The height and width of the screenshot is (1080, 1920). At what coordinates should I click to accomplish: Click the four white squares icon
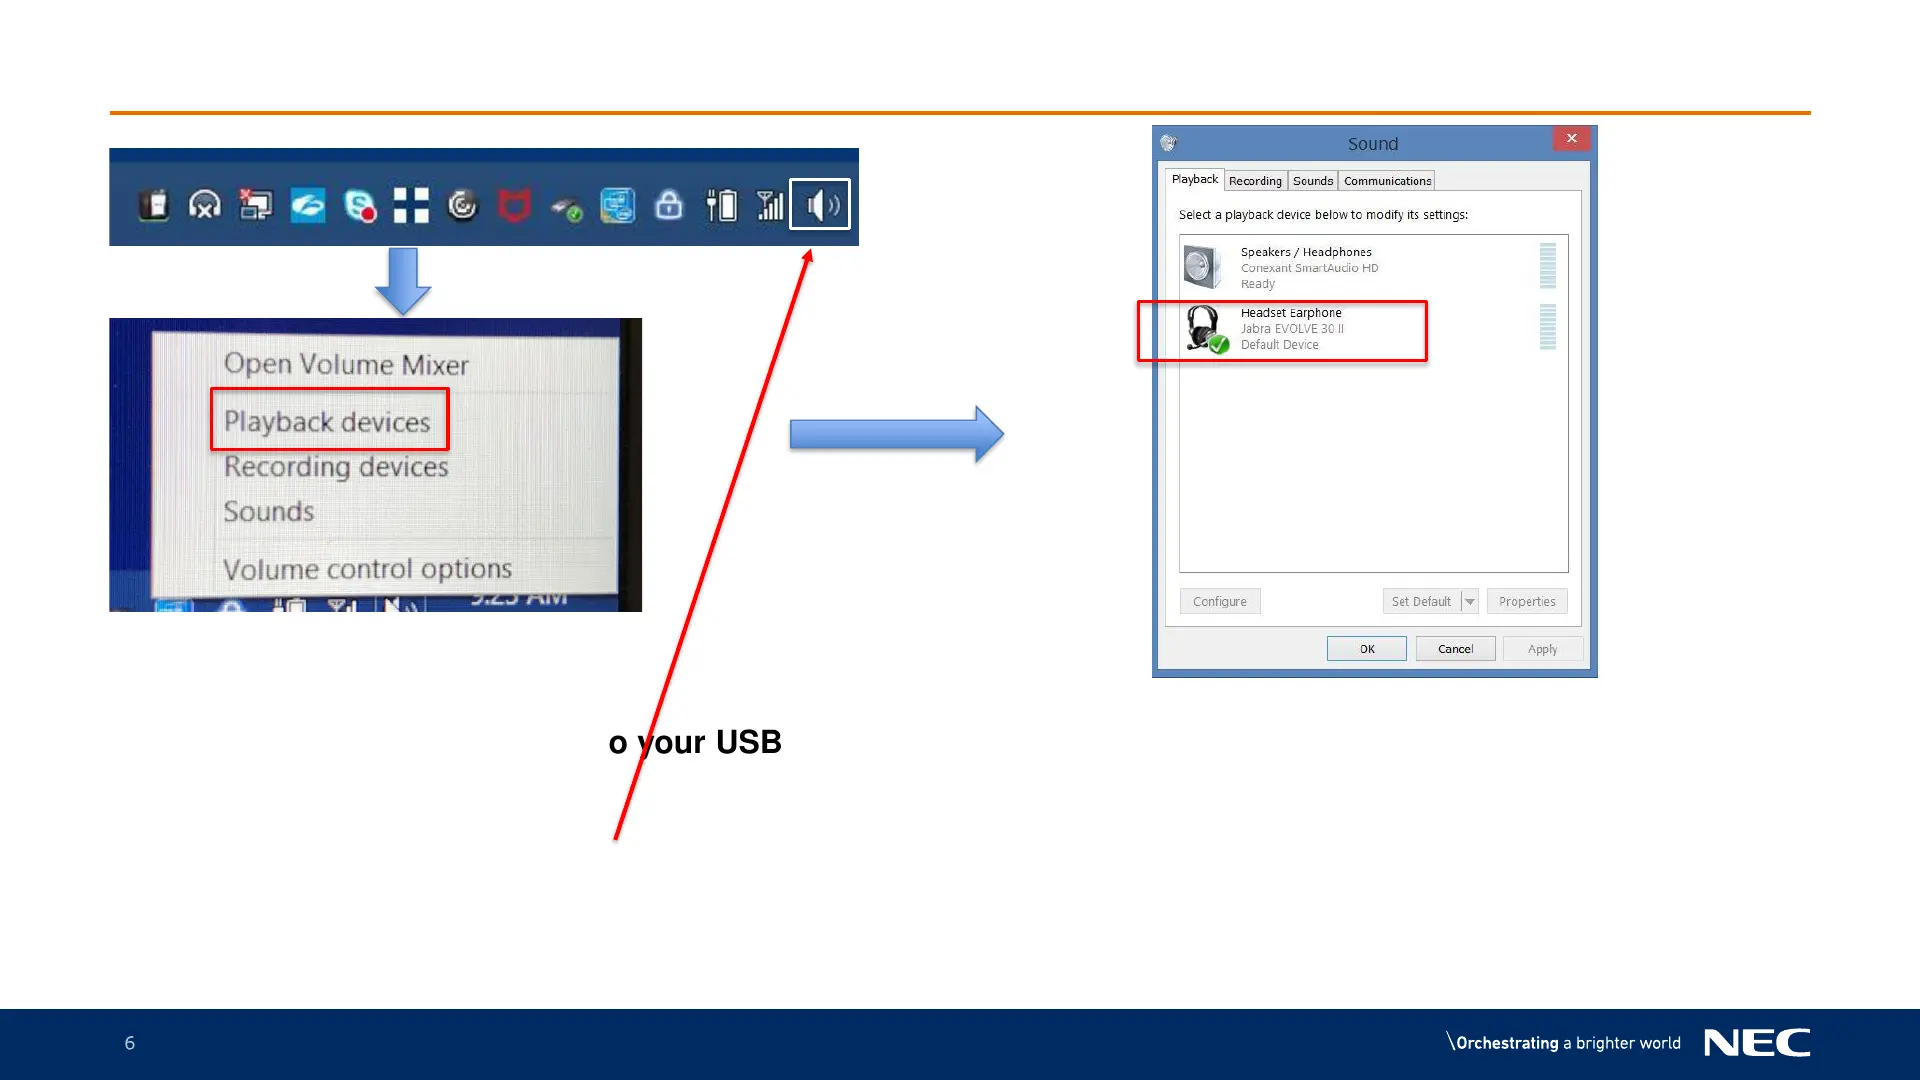[410, 205]
